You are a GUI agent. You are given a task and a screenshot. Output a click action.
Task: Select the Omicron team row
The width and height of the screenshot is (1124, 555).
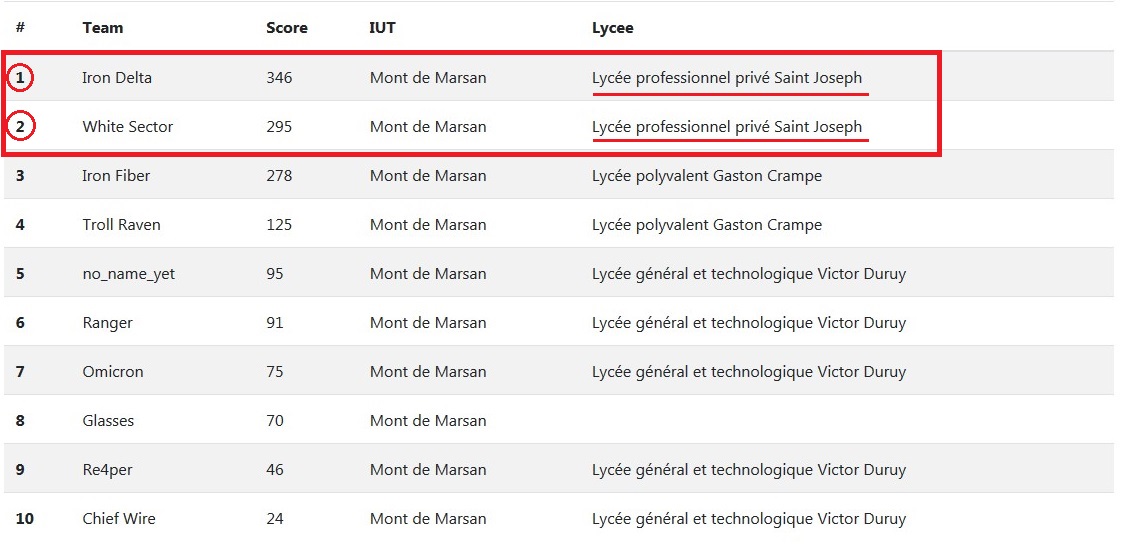[559, 371]
